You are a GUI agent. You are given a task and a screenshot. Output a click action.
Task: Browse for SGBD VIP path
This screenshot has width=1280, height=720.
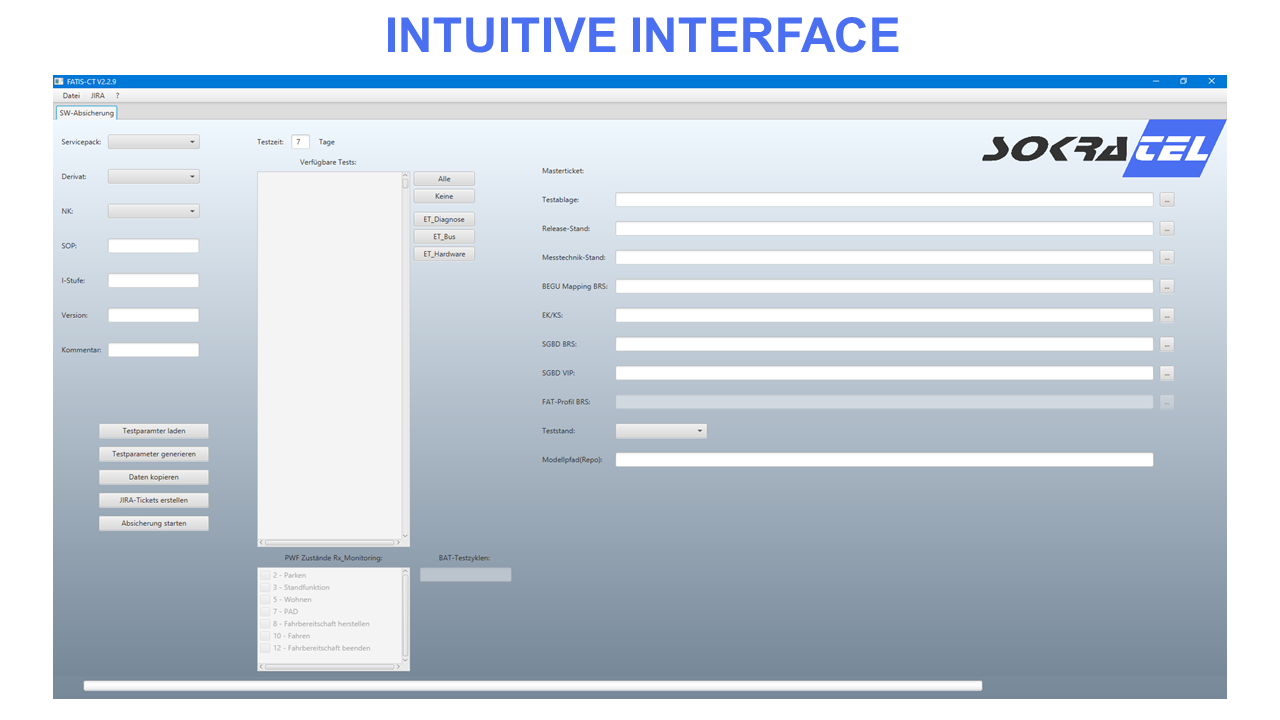pyautogui.click(x=1167, y=373)
